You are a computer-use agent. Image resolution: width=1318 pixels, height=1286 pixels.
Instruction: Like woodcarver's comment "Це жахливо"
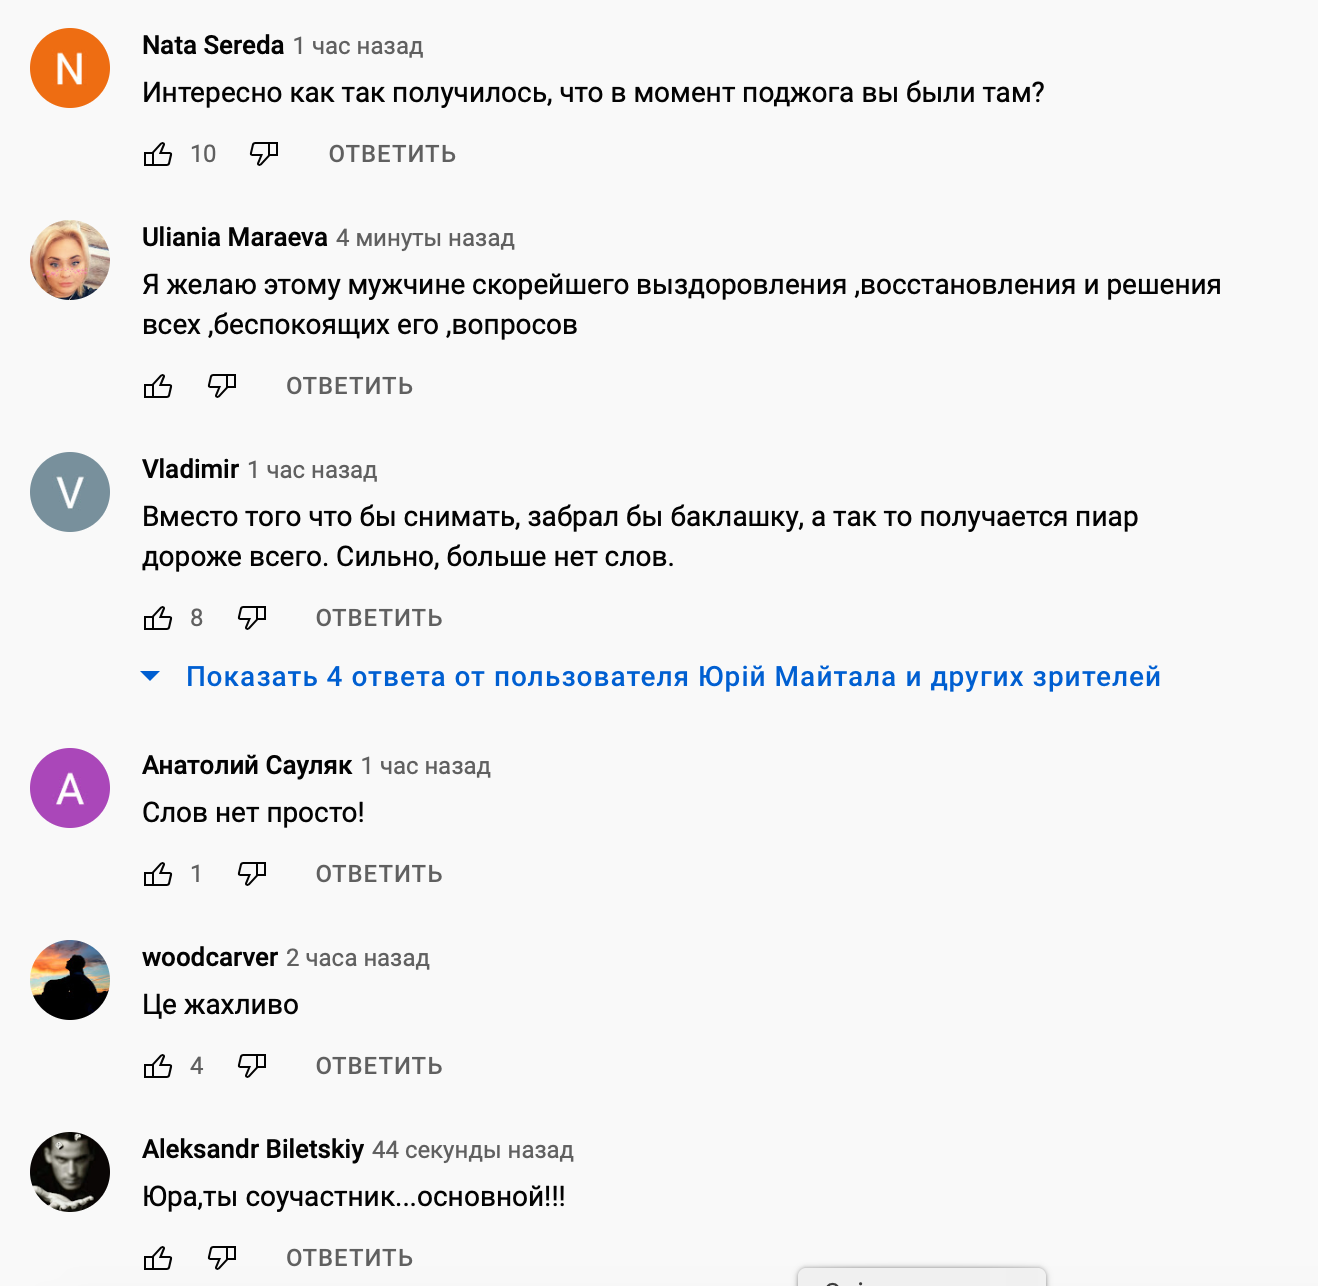[x=158, y=1066]
